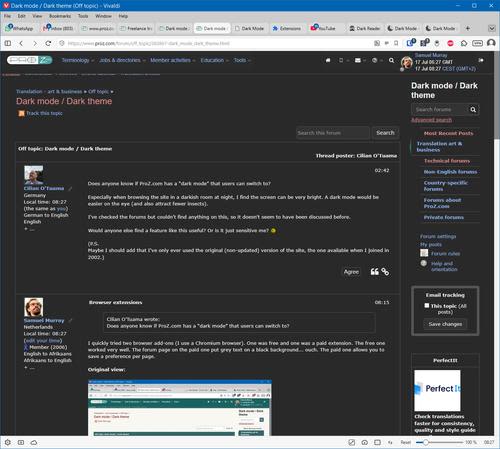The height and width of the screenshot is (449, 500).
Task: Expand the Jobs & directories dropdown
Action: tap(122, 60)
